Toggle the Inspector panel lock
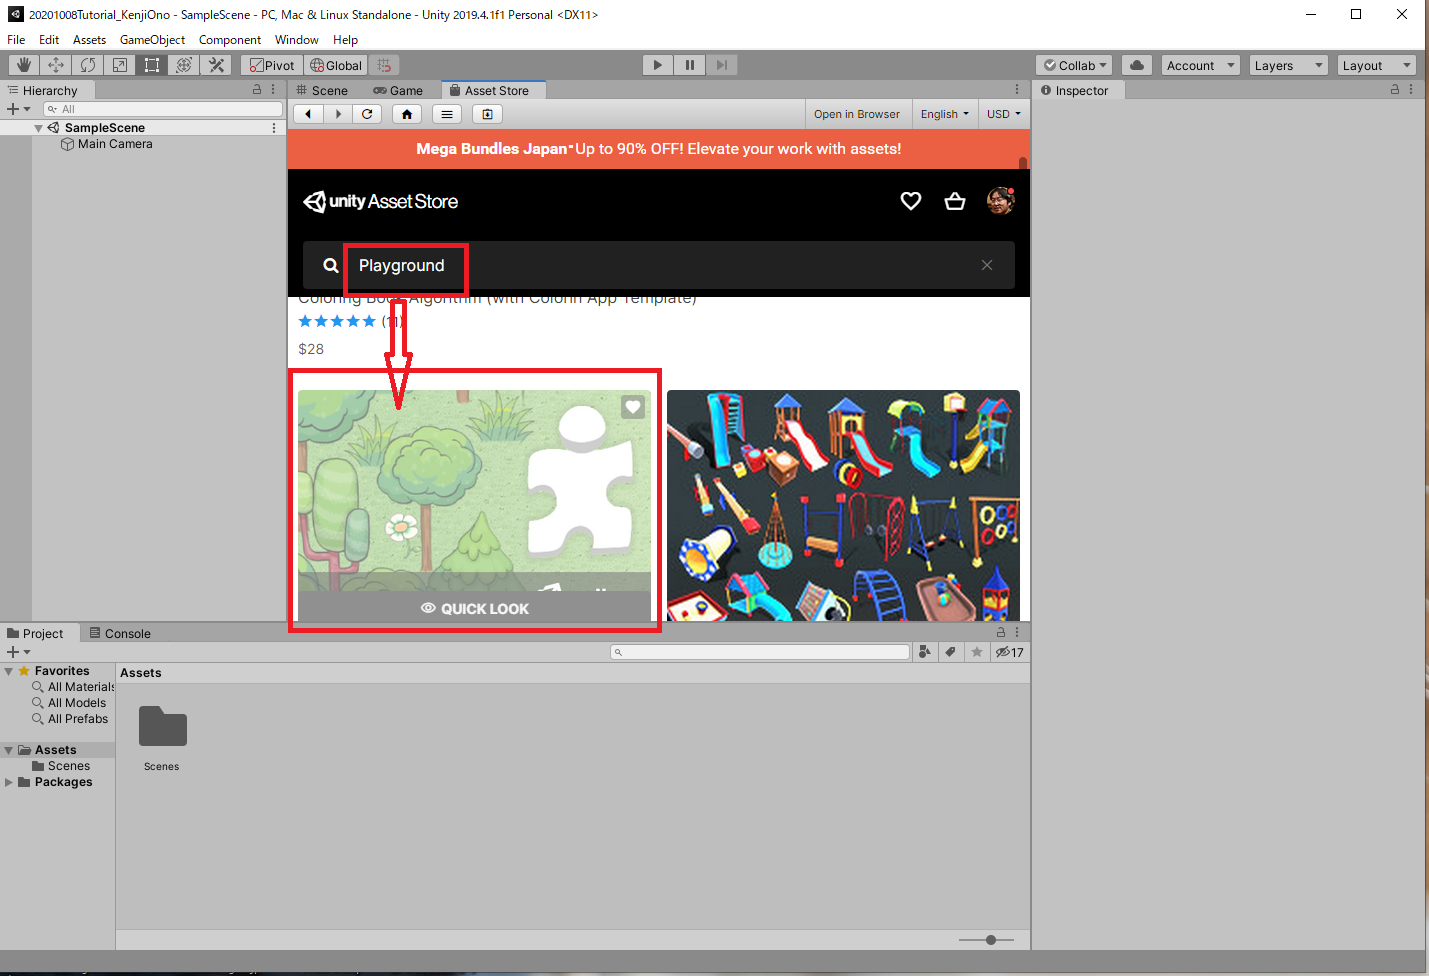This screenshot has width=1429, height=976. [1395, 90]
